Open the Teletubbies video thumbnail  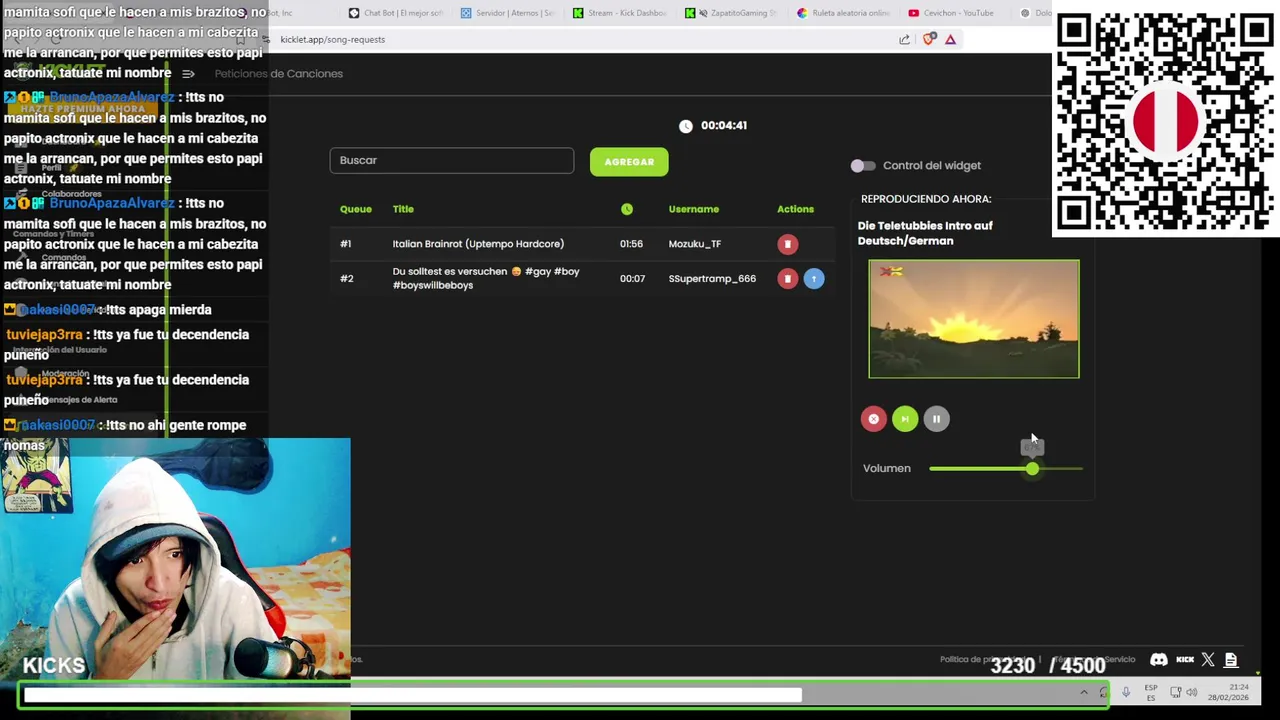coord(974,319)
